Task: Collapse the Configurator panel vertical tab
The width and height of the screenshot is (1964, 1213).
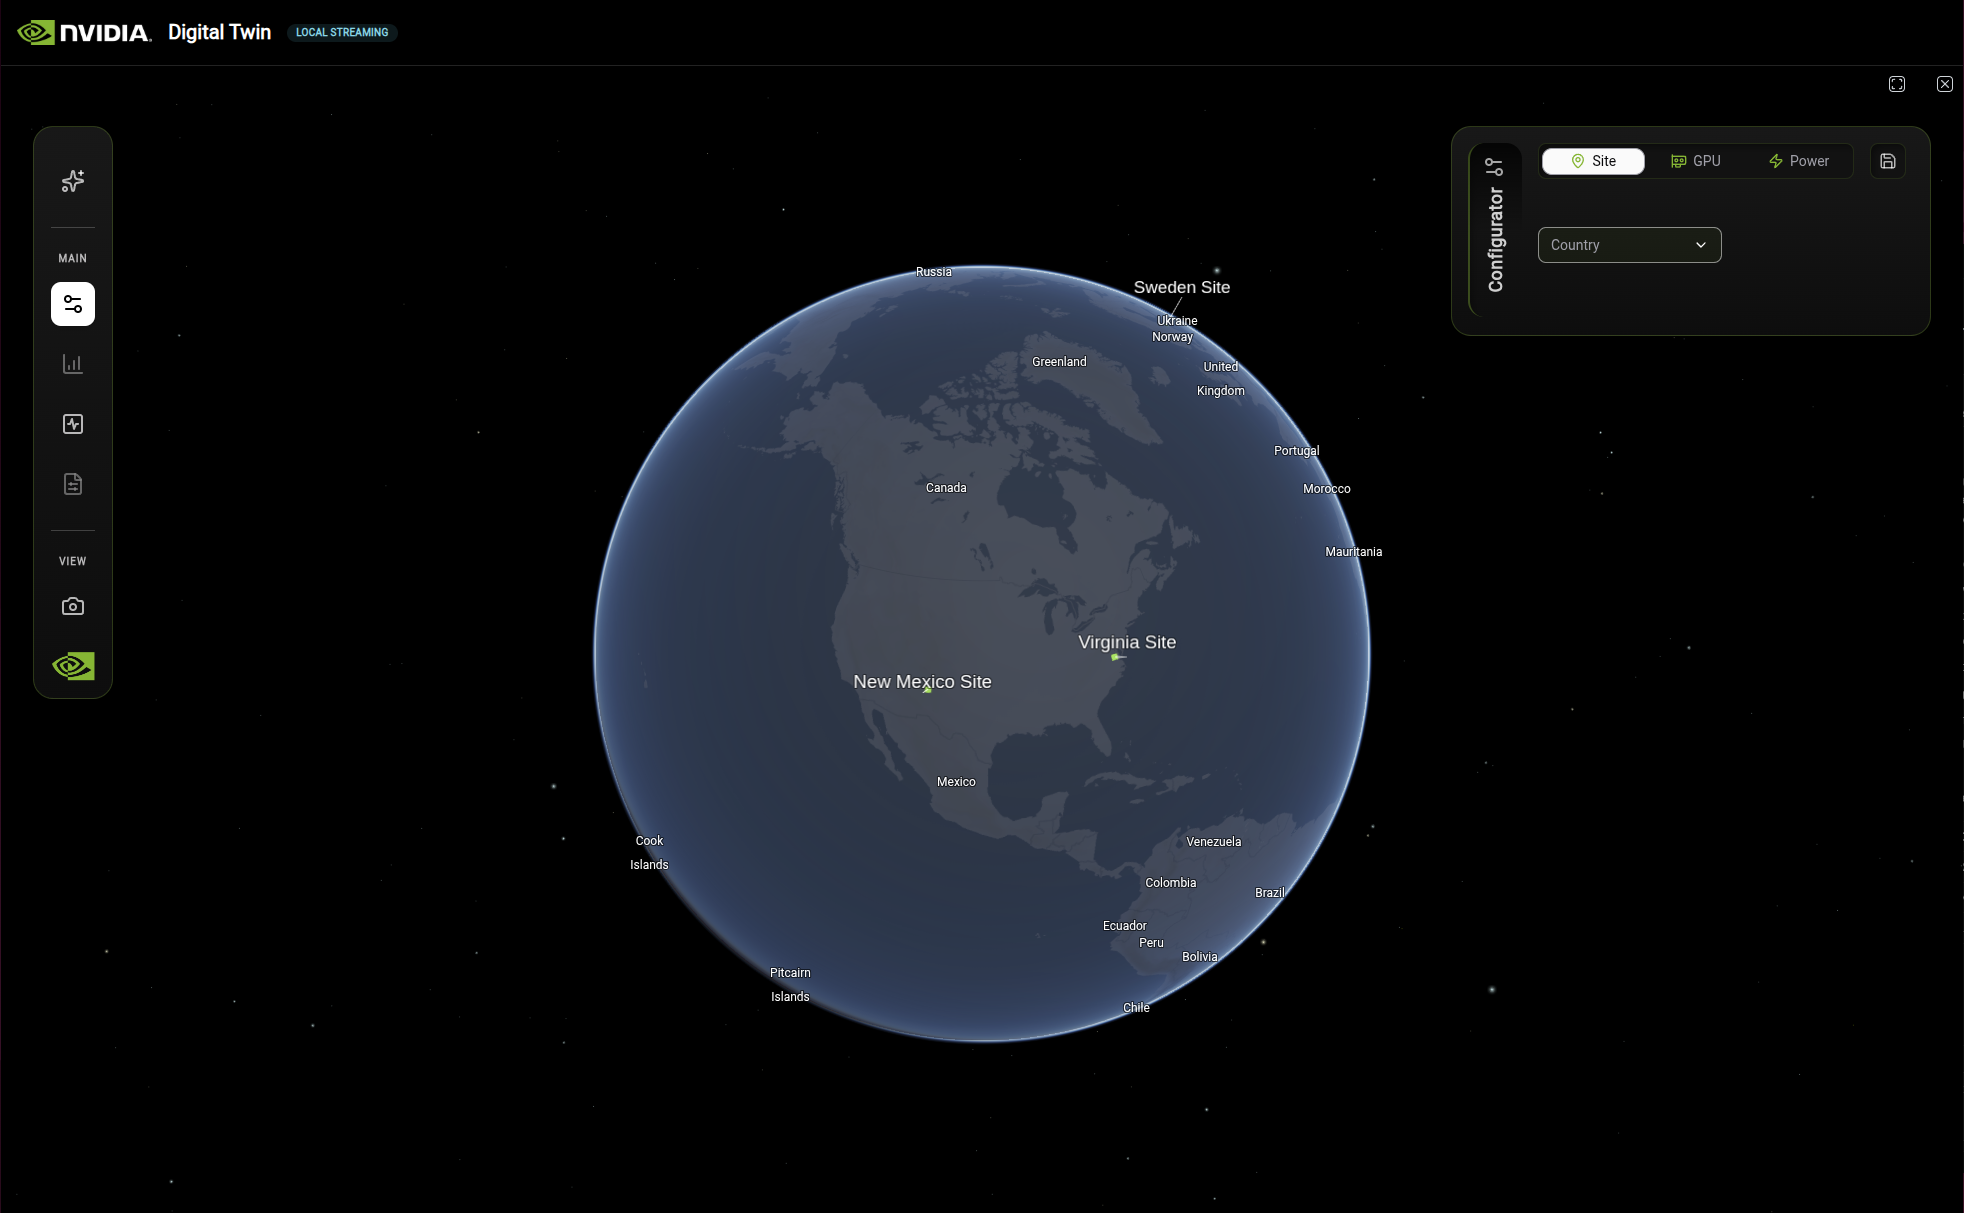Action: 1495,230
